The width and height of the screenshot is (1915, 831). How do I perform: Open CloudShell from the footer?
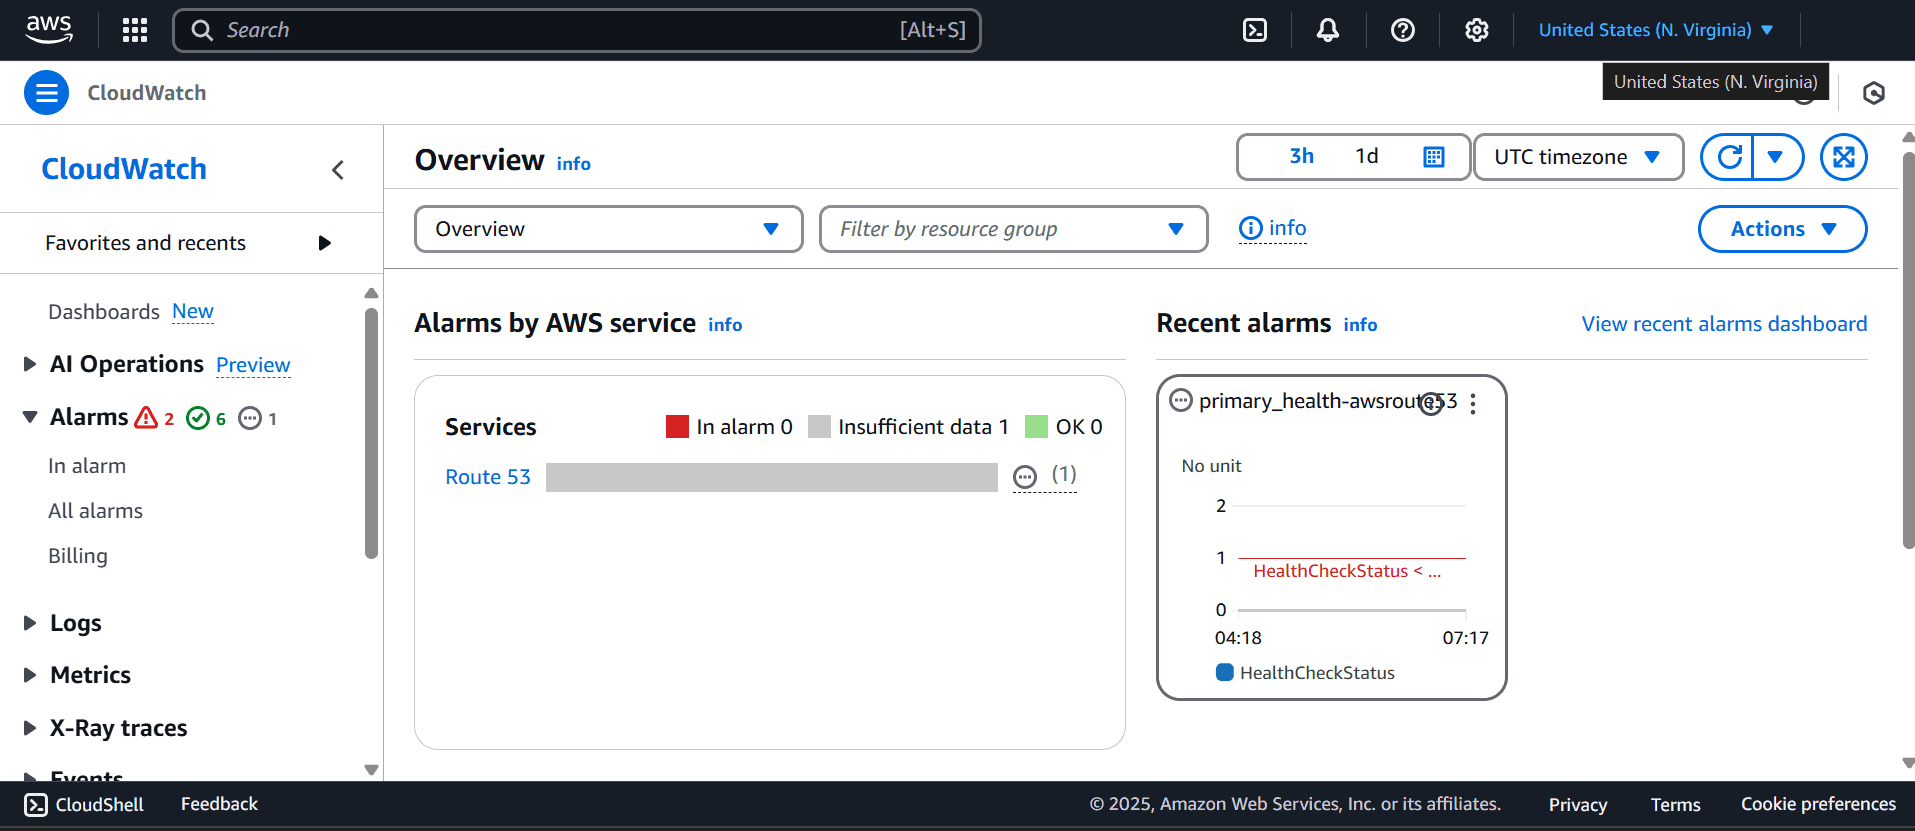[x=84, y=805]
